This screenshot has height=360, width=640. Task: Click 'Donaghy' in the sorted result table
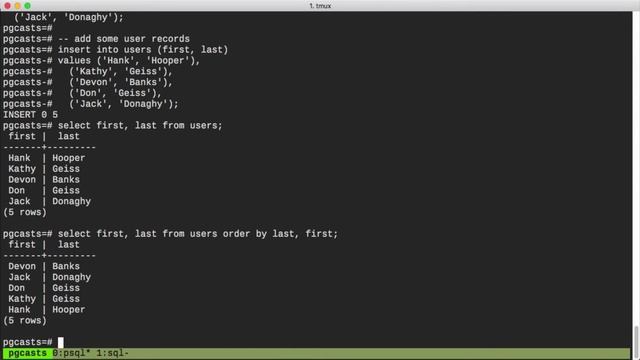click(71, 278)
